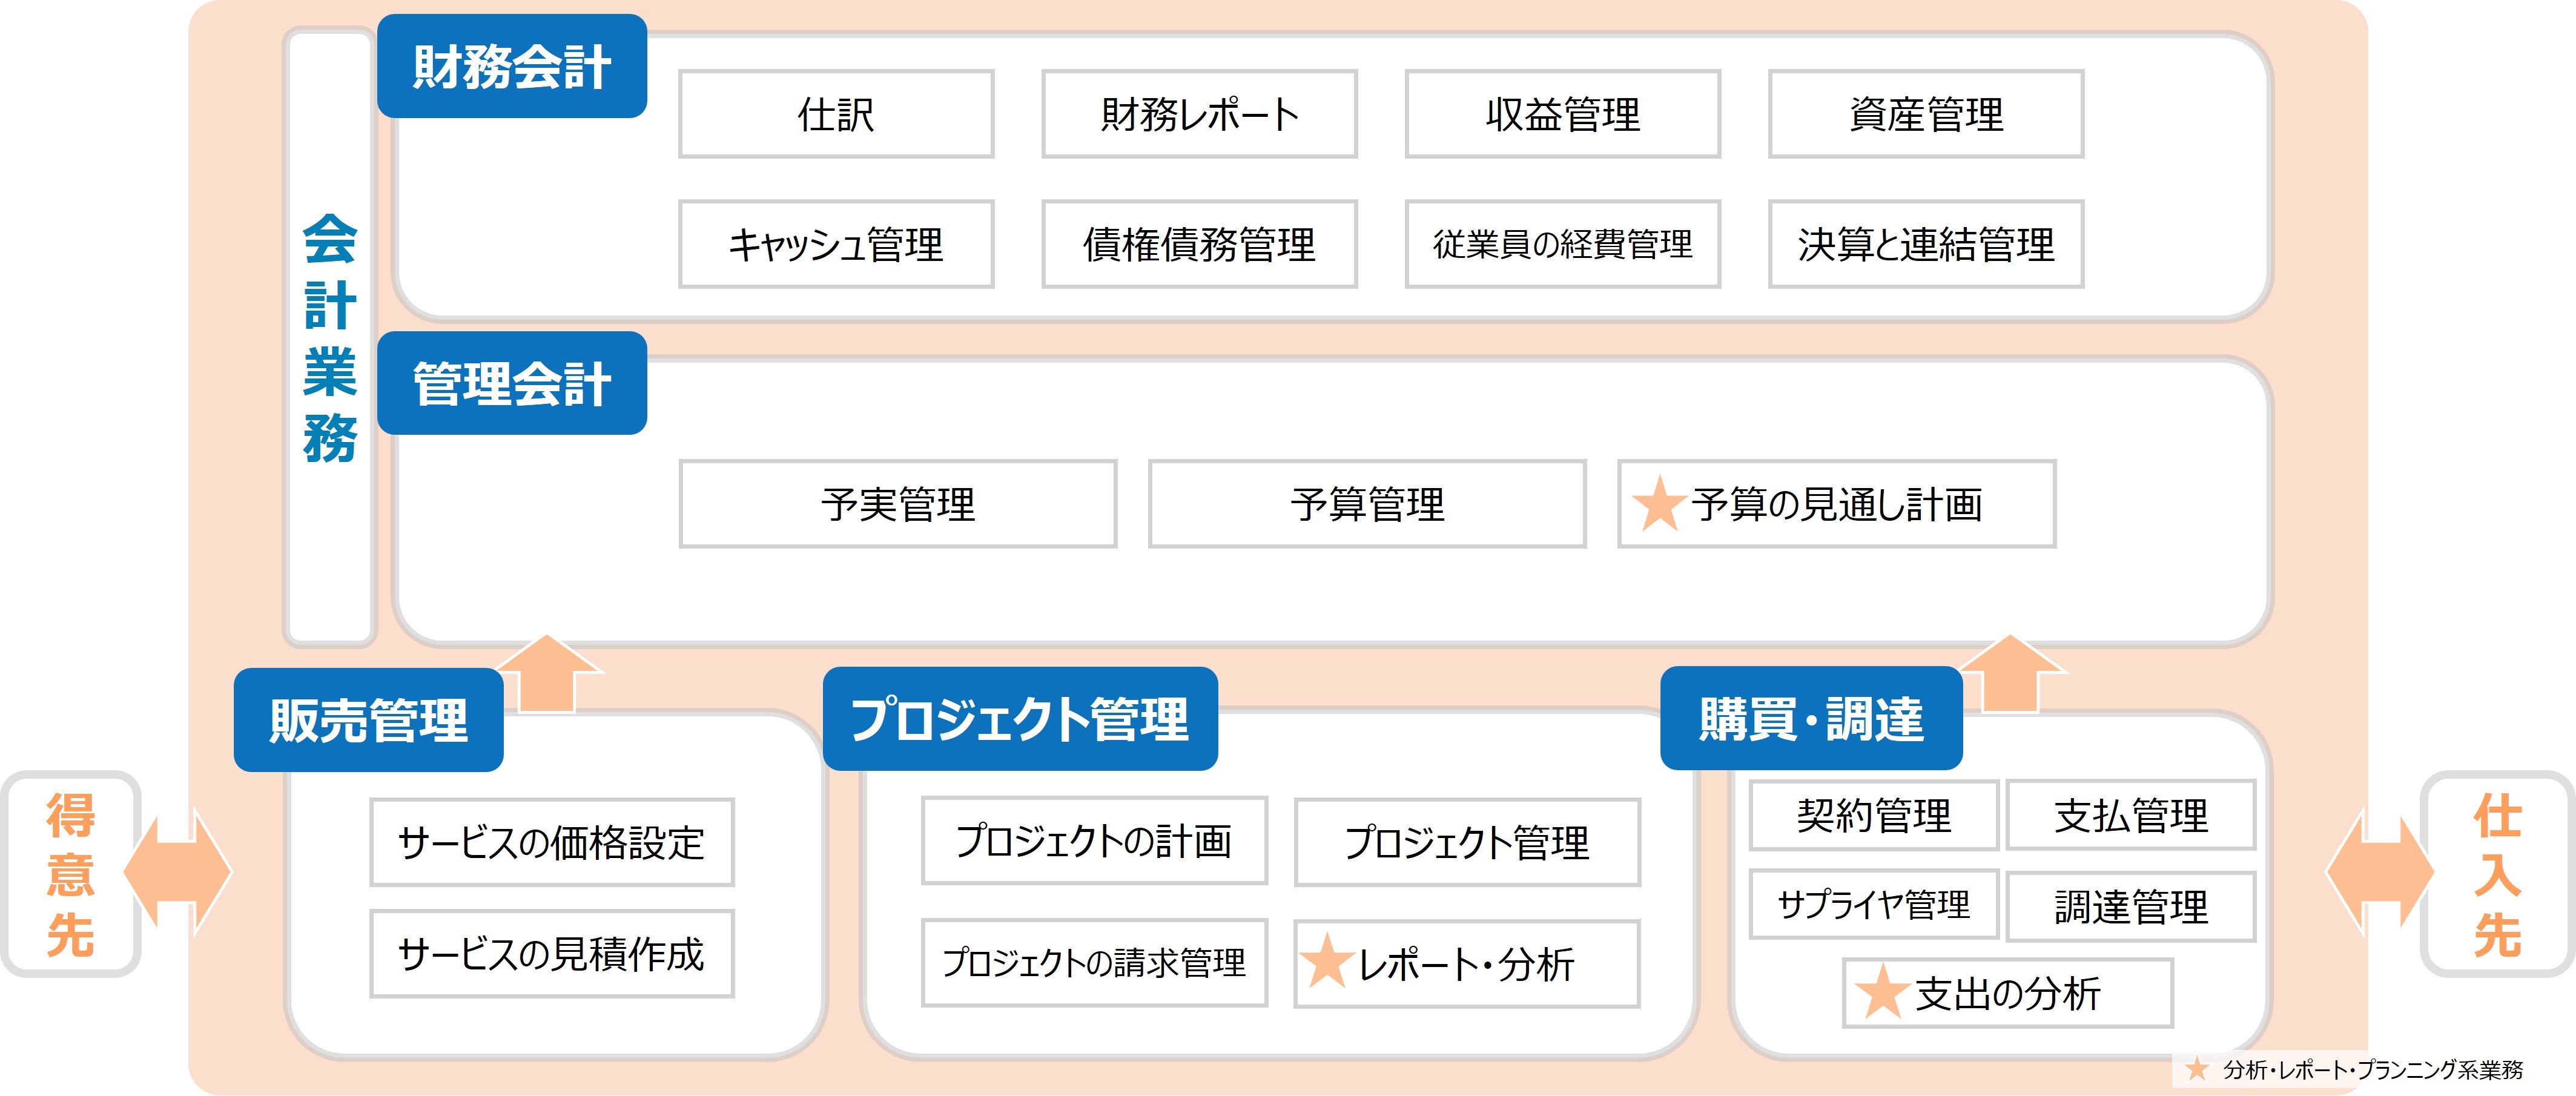Select the 管理会計 header tab
The image size is (2576, 1096).
point(511,384)
